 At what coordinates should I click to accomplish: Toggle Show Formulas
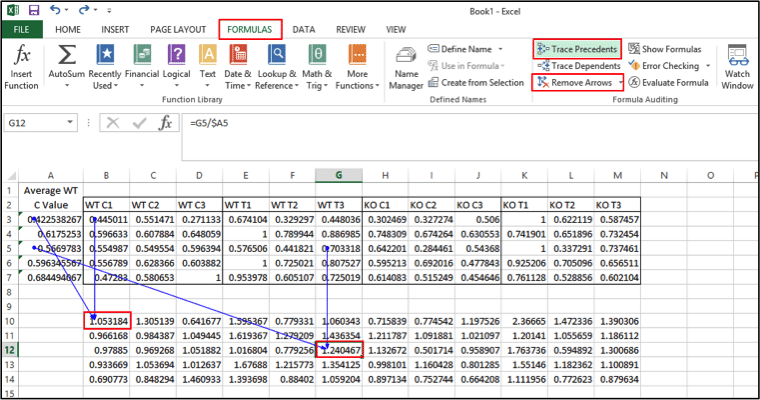[x=665, y=49]
